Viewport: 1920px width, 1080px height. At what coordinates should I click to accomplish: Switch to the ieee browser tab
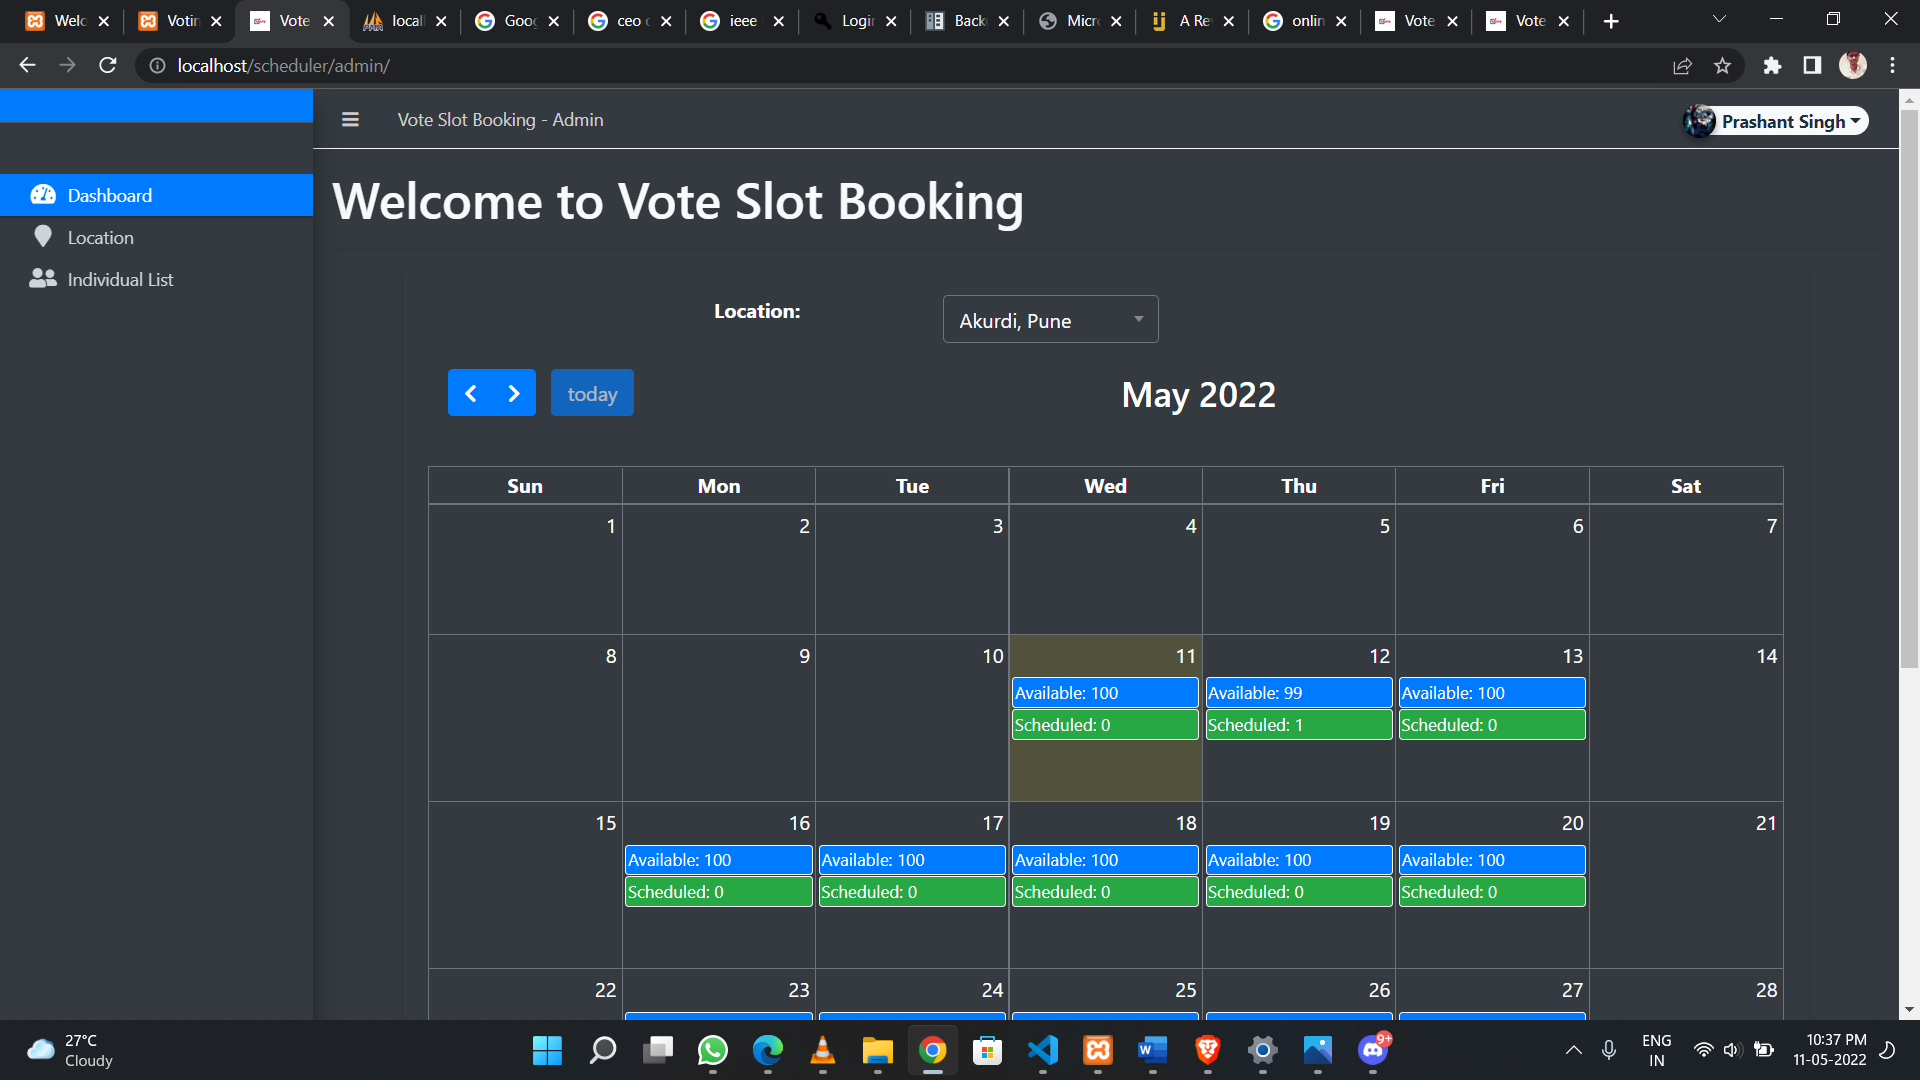[742, 21]
